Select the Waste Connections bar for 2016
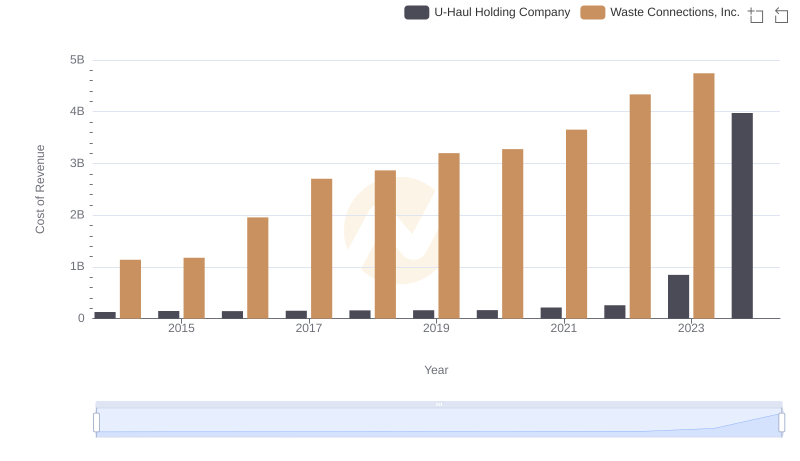The width and height of the screenshot is (800, 461). tap(258, 268)
